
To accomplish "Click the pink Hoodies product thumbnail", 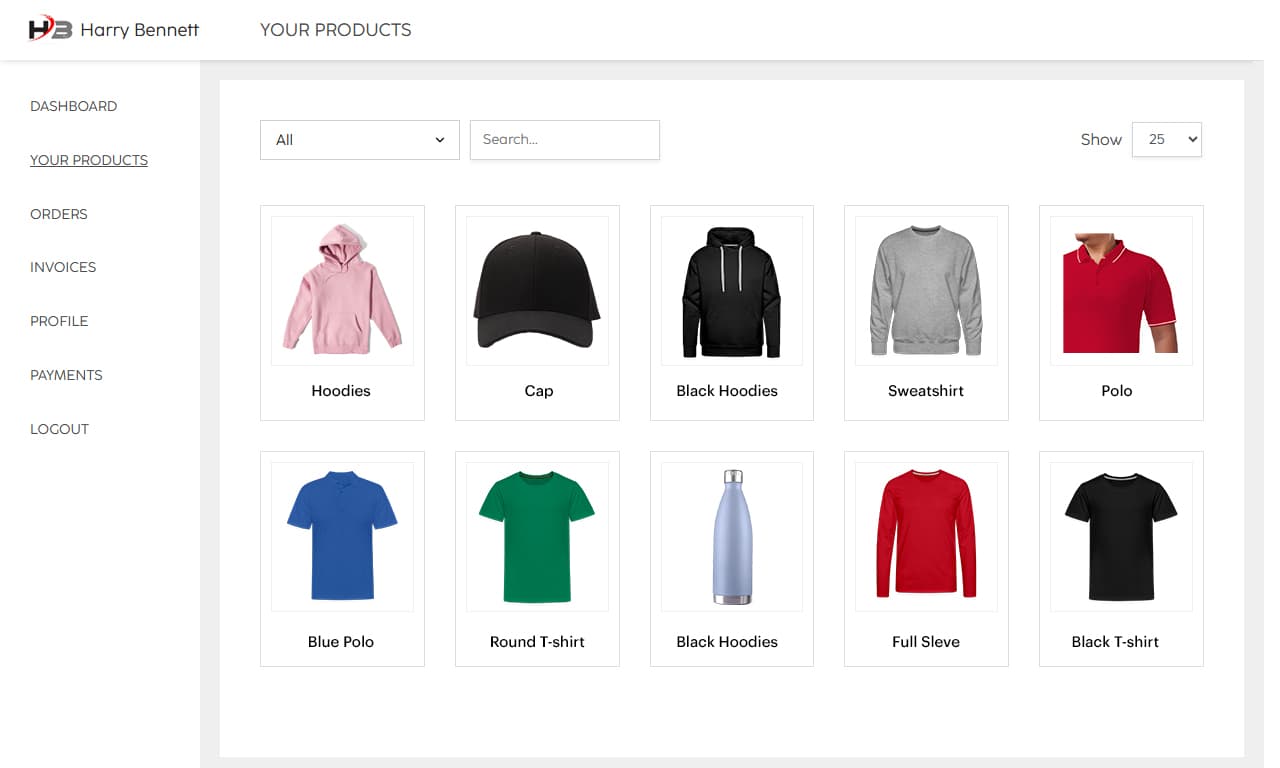I will [341, 290].
